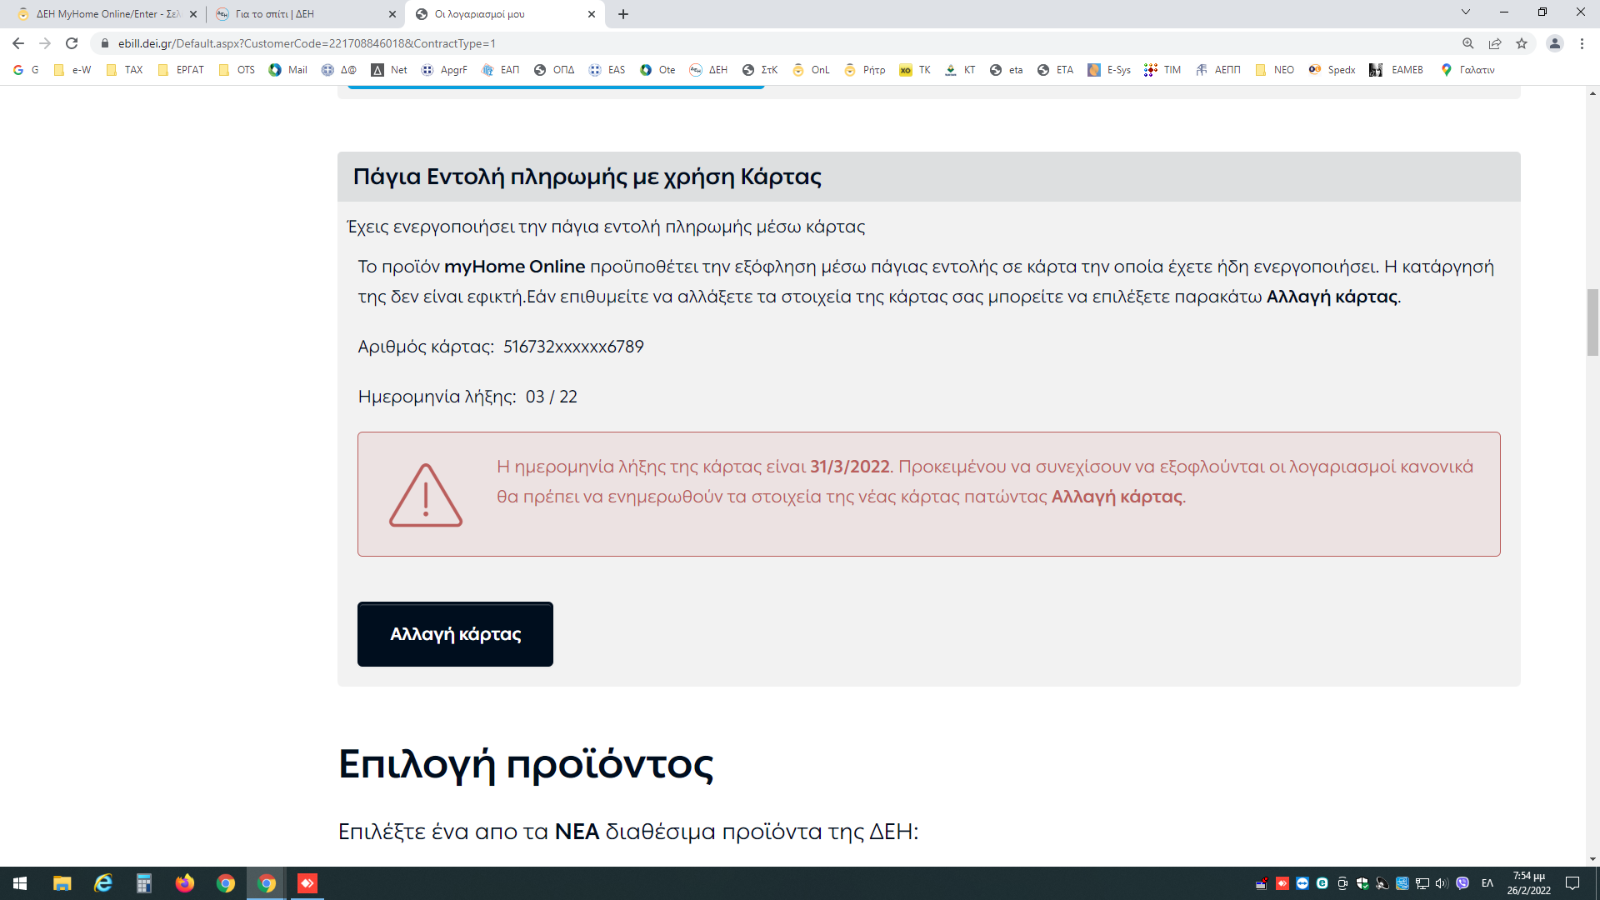Image resolution: width=1600 pixels, height=900 pixels.
Task: Open the ApgrF bookmark
Action: point(444,70)
